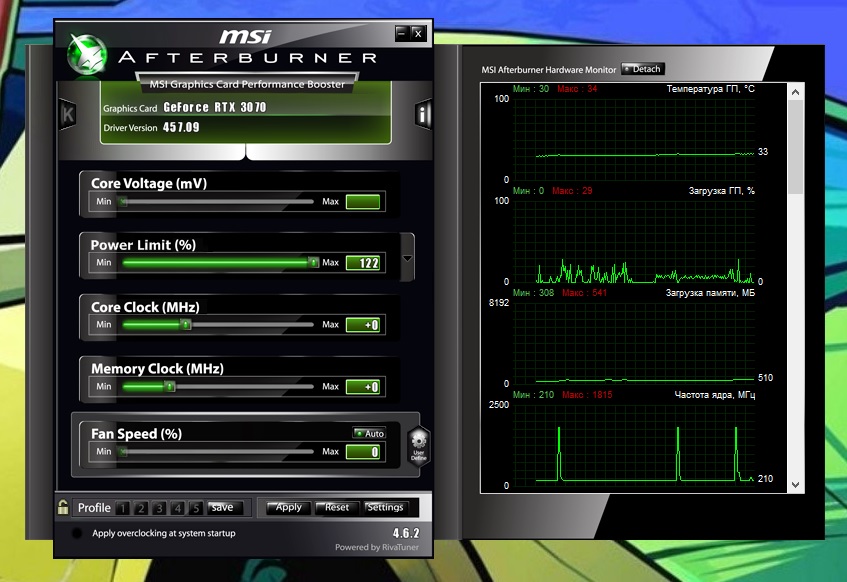Click the hardware monitor scrollbar thumb
This screenshot has width=847, height=582.
tap(795, 147)
